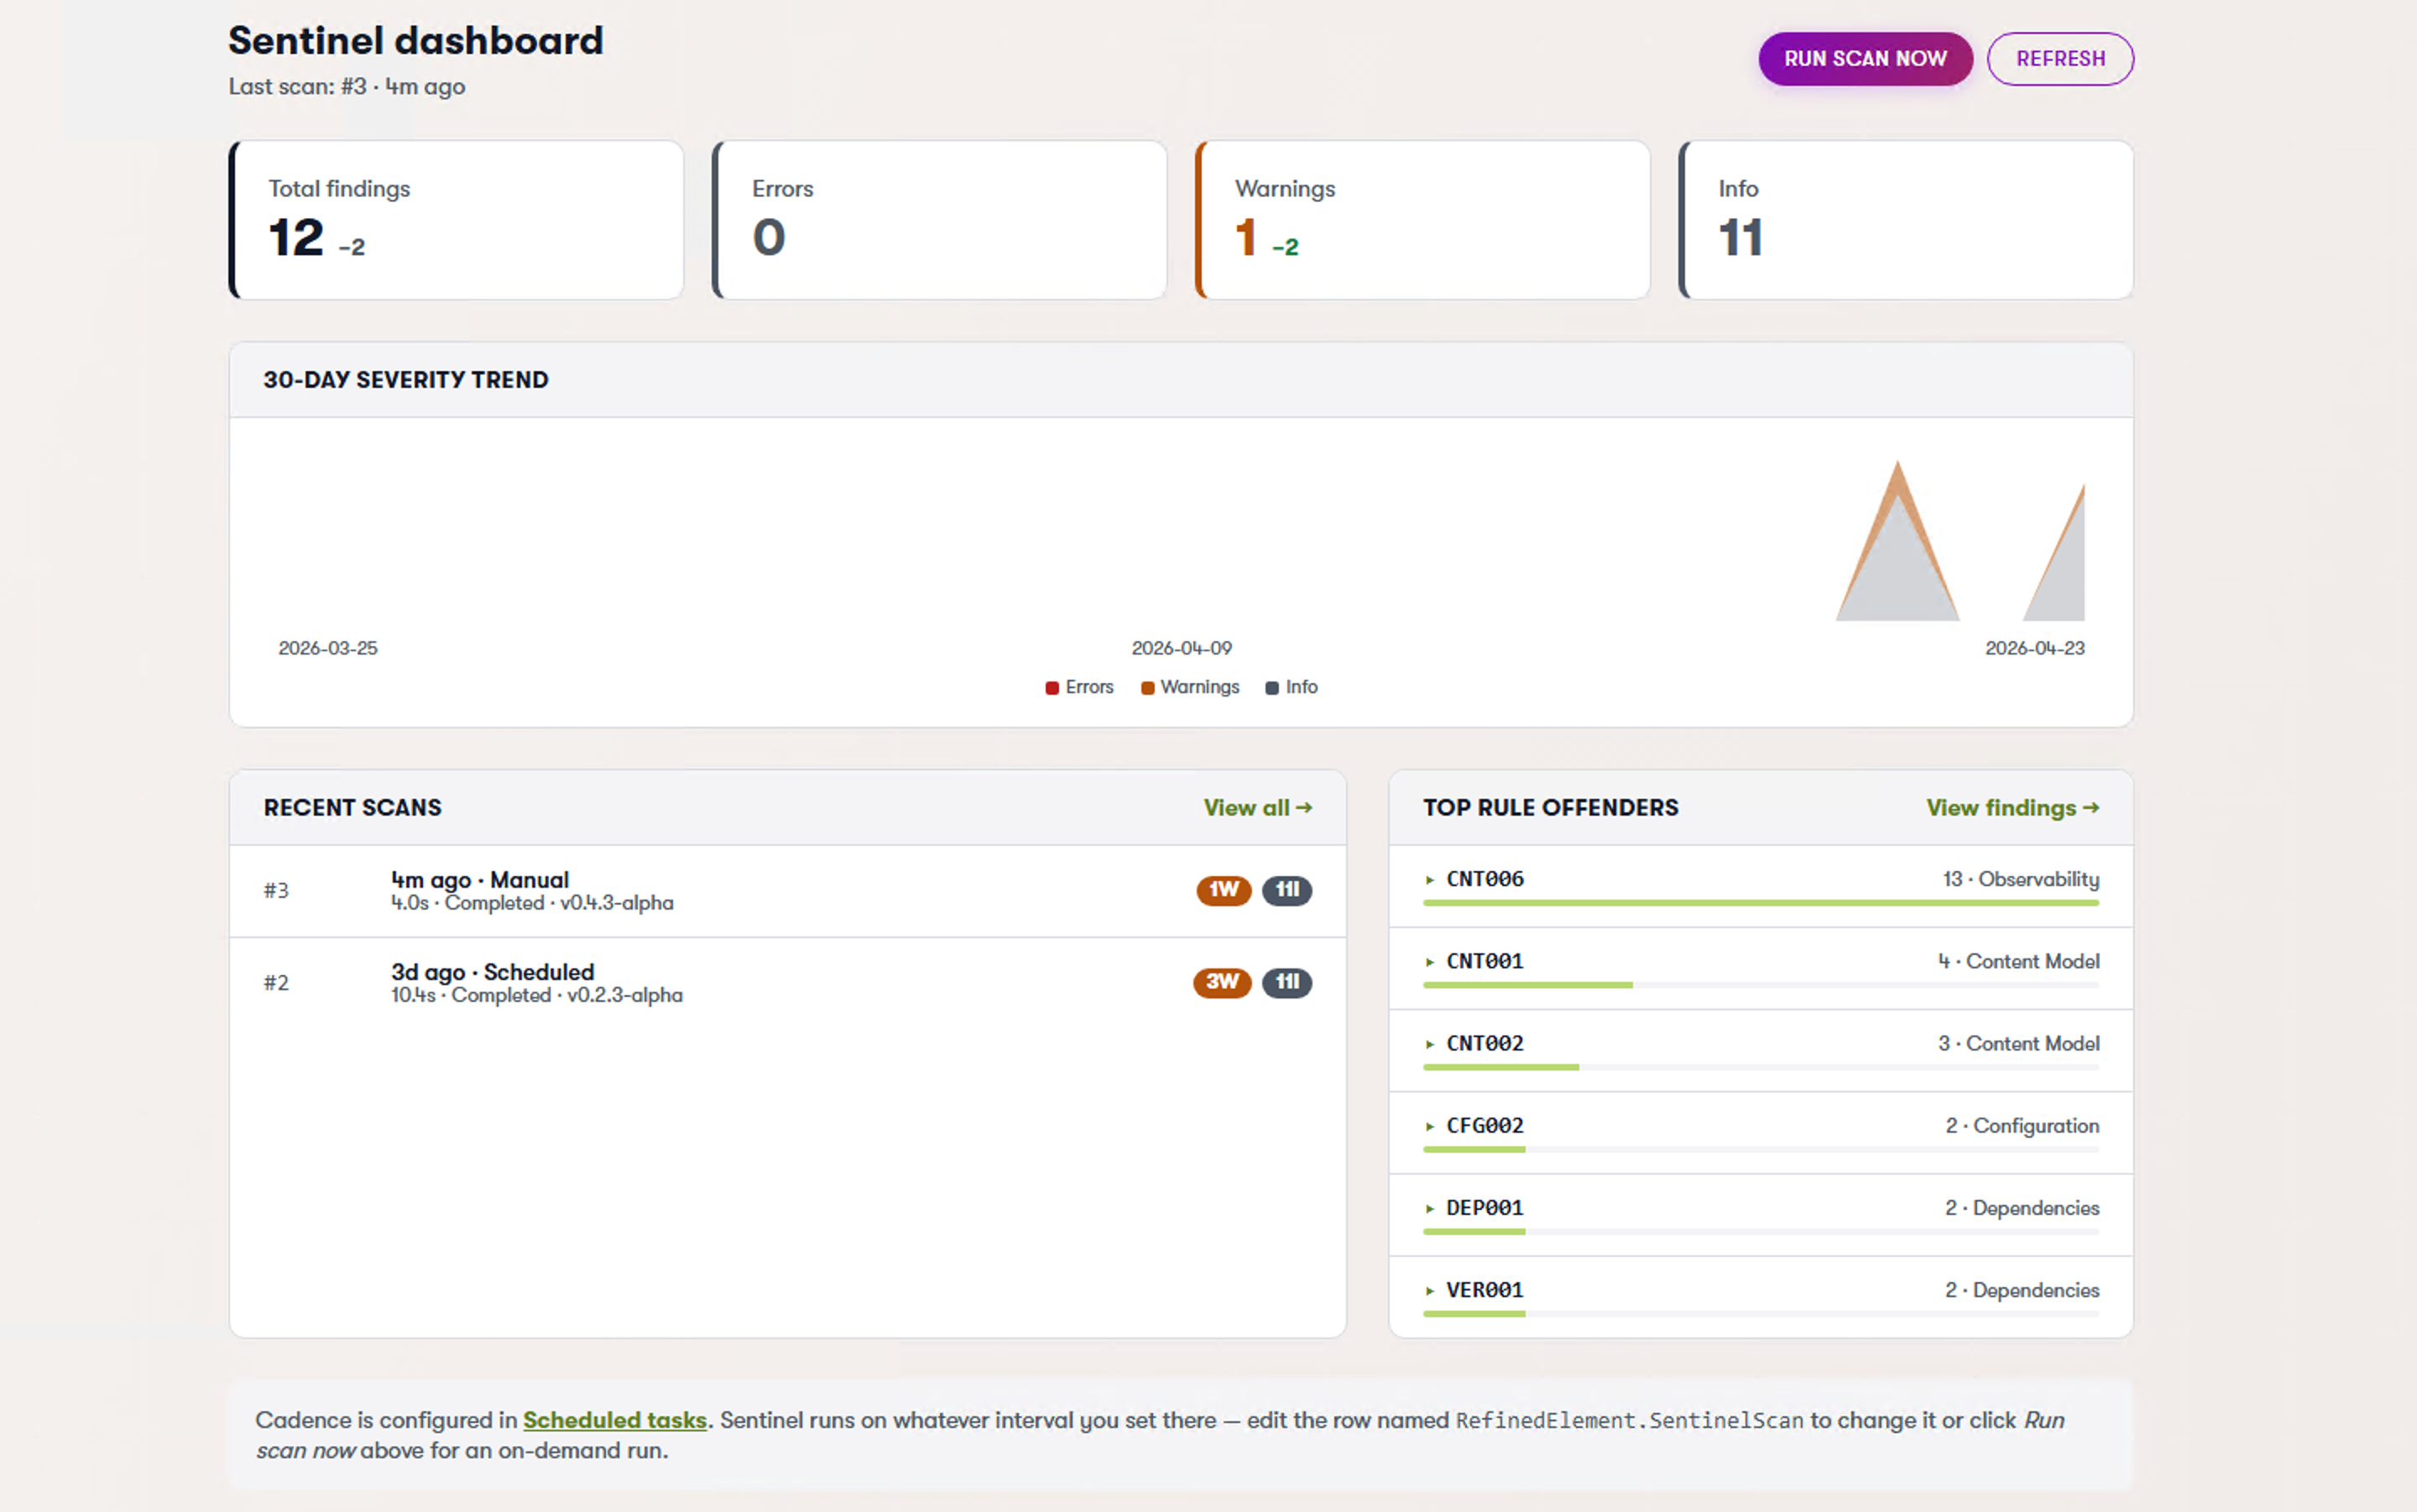Click the 3W warning badge on scan #2
2417x1512 pixels.
click(x=1222, y=983)
